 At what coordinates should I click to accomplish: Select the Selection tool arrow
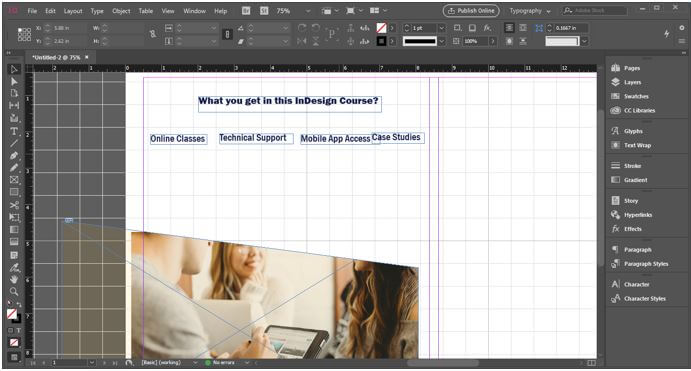click(x=14, y=69)
